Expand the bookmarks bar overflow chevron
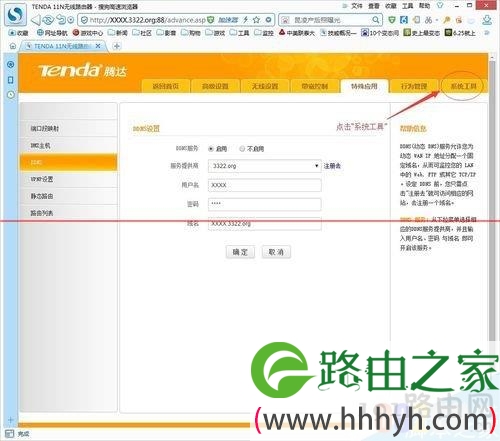The width and height of the screenshot is (500, 441). [x=487, y=33]
